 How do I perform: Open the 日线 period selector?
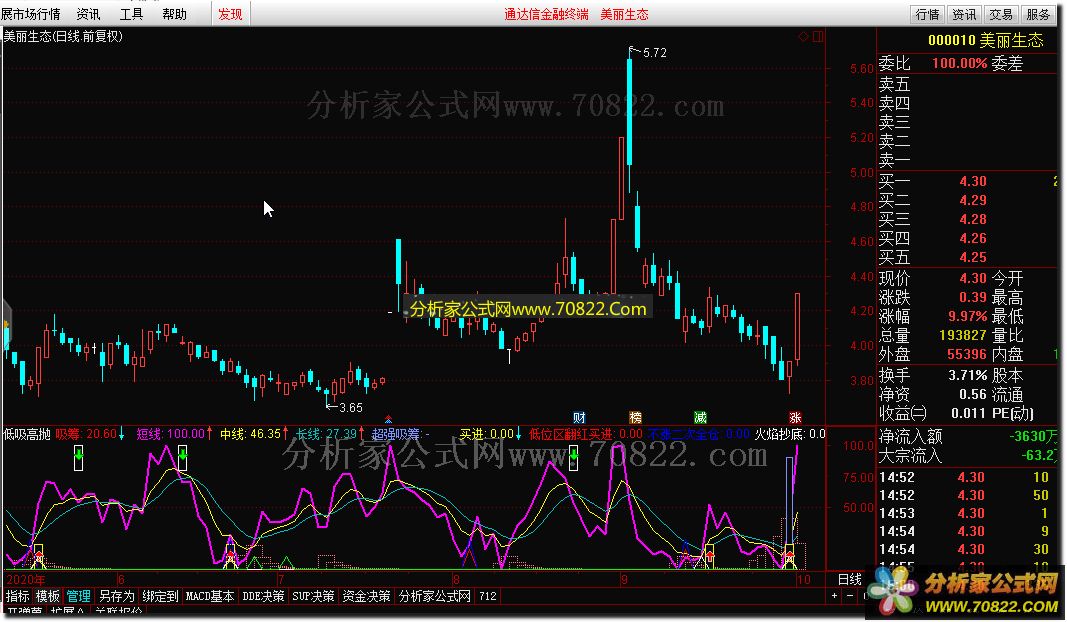[850, 579]
